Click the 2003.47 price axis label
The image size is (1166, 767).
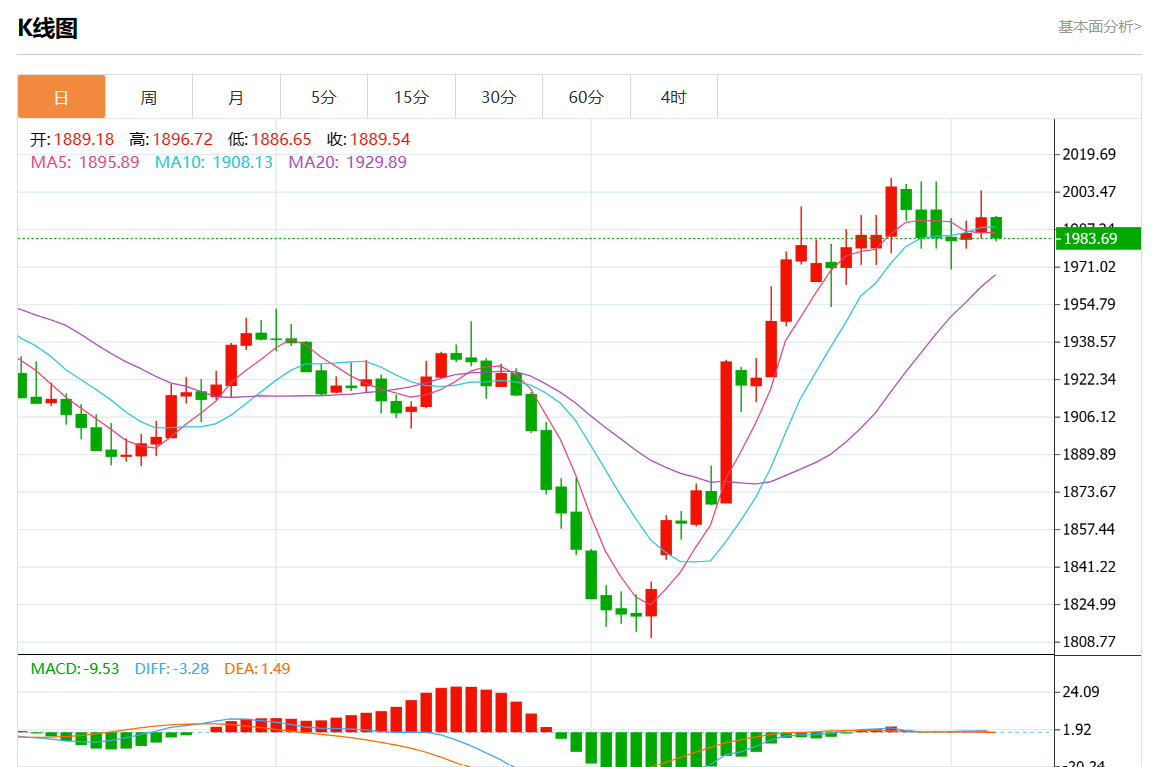[1089, 191]
